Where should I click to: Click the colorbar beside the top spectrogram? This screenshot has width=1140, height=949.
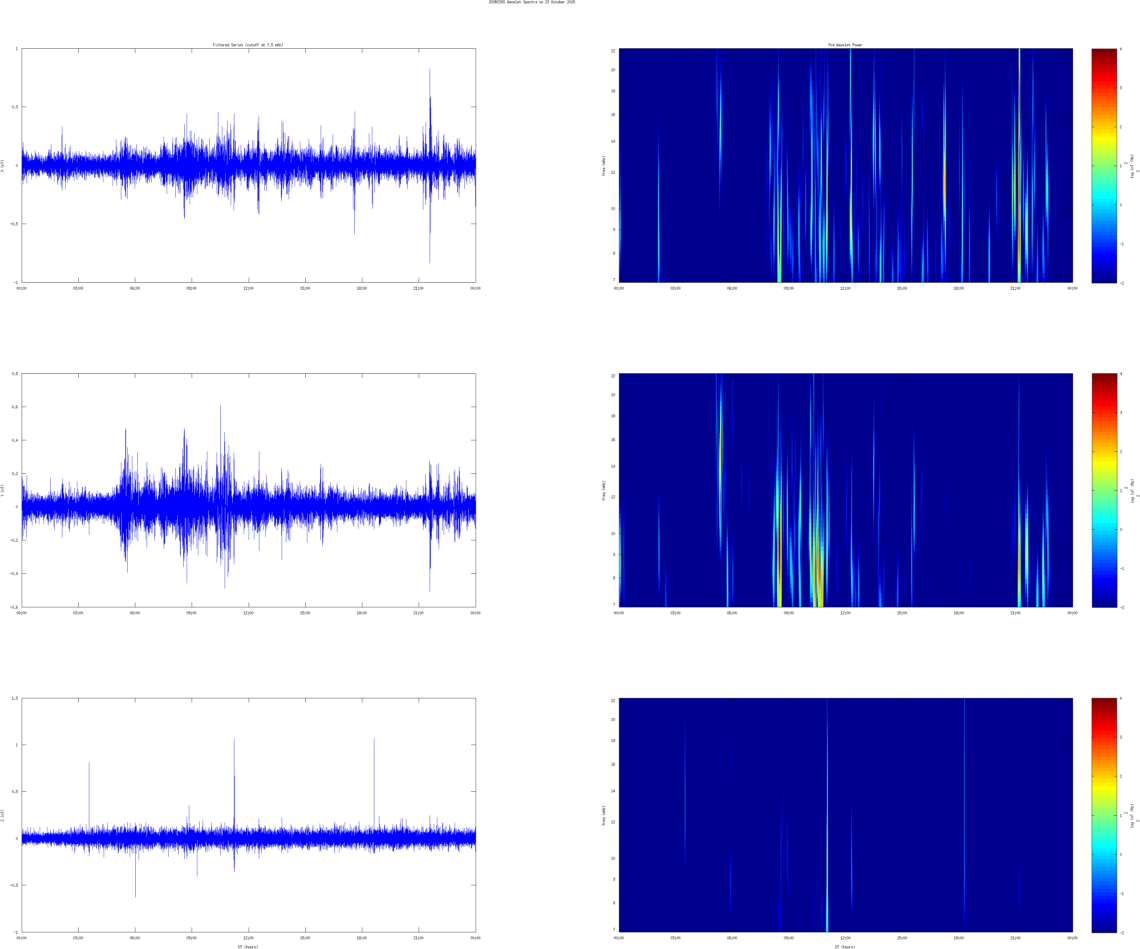click(1104, 165)
